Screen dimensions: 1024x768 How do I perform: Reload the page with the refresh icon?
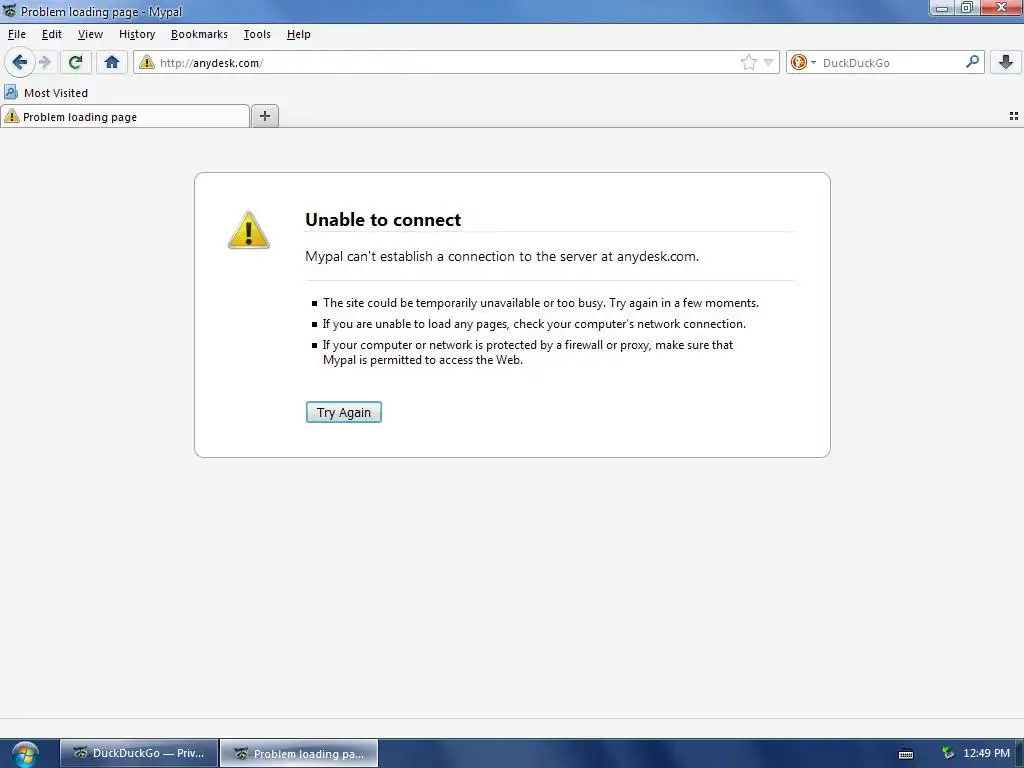click(76, 63)
